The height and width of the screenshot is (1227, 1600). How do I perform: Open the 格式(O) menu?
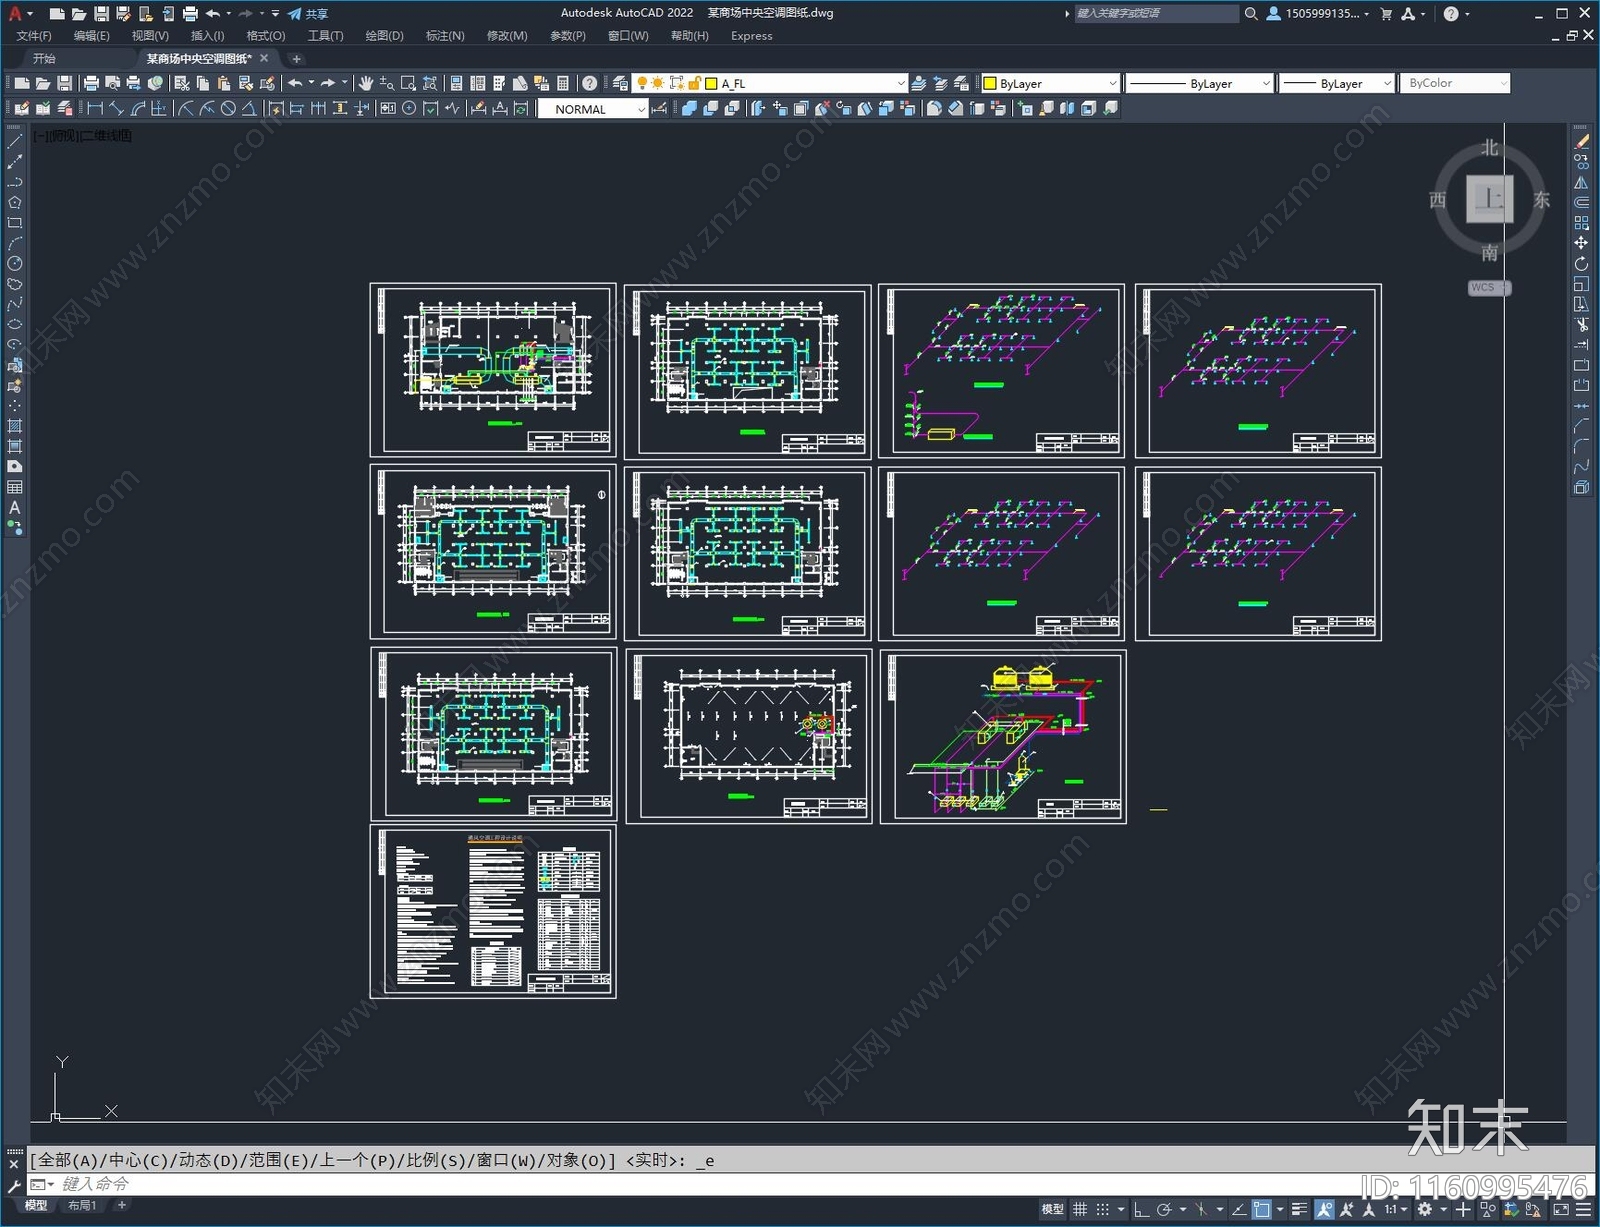point(265,36)
